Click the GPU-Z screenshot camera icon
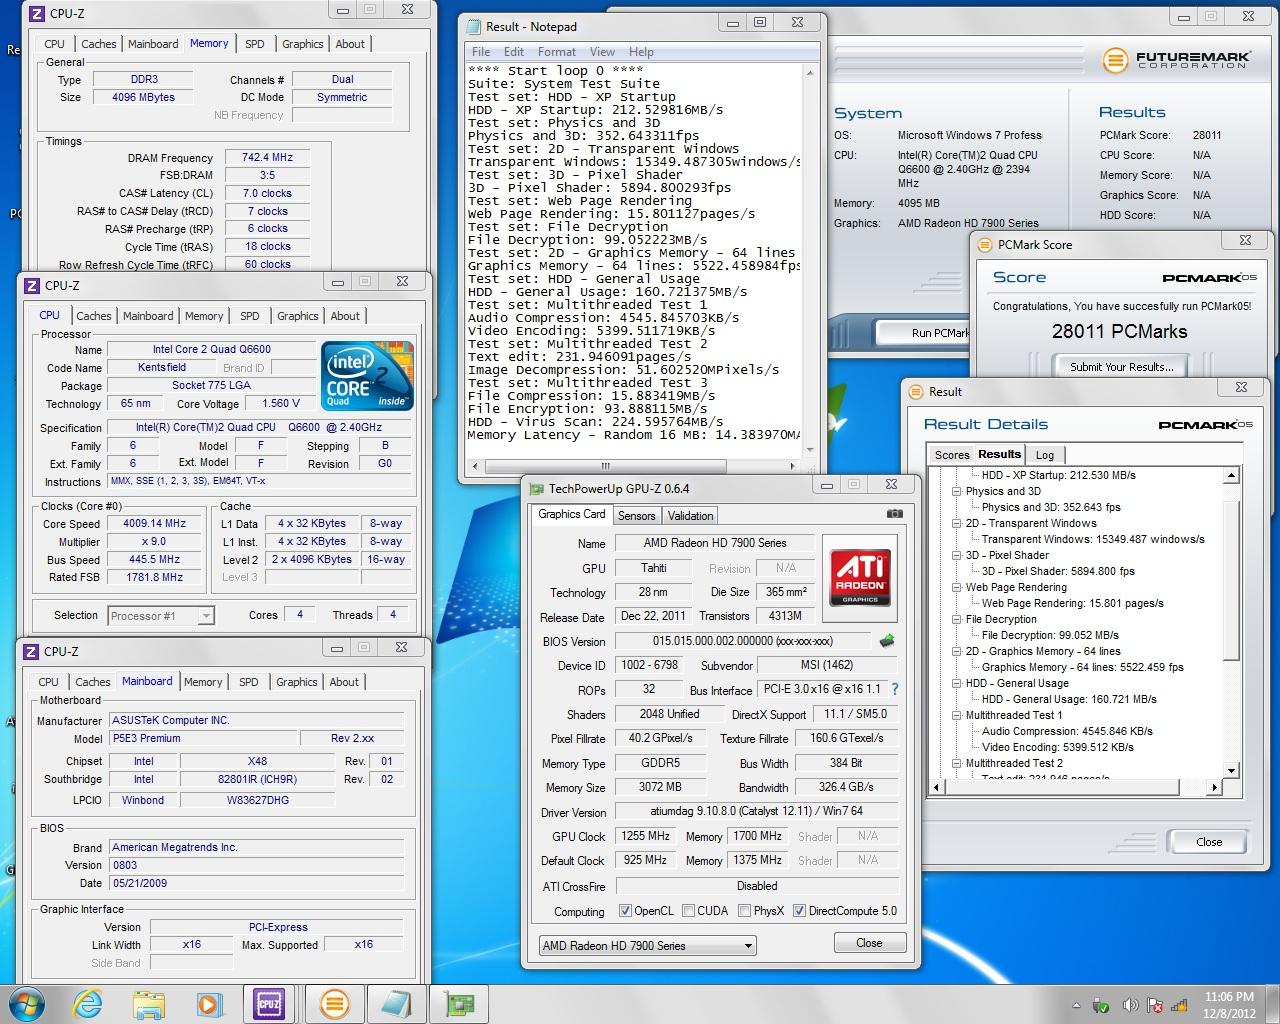Screen dimensions: 1280x1024 894,514
